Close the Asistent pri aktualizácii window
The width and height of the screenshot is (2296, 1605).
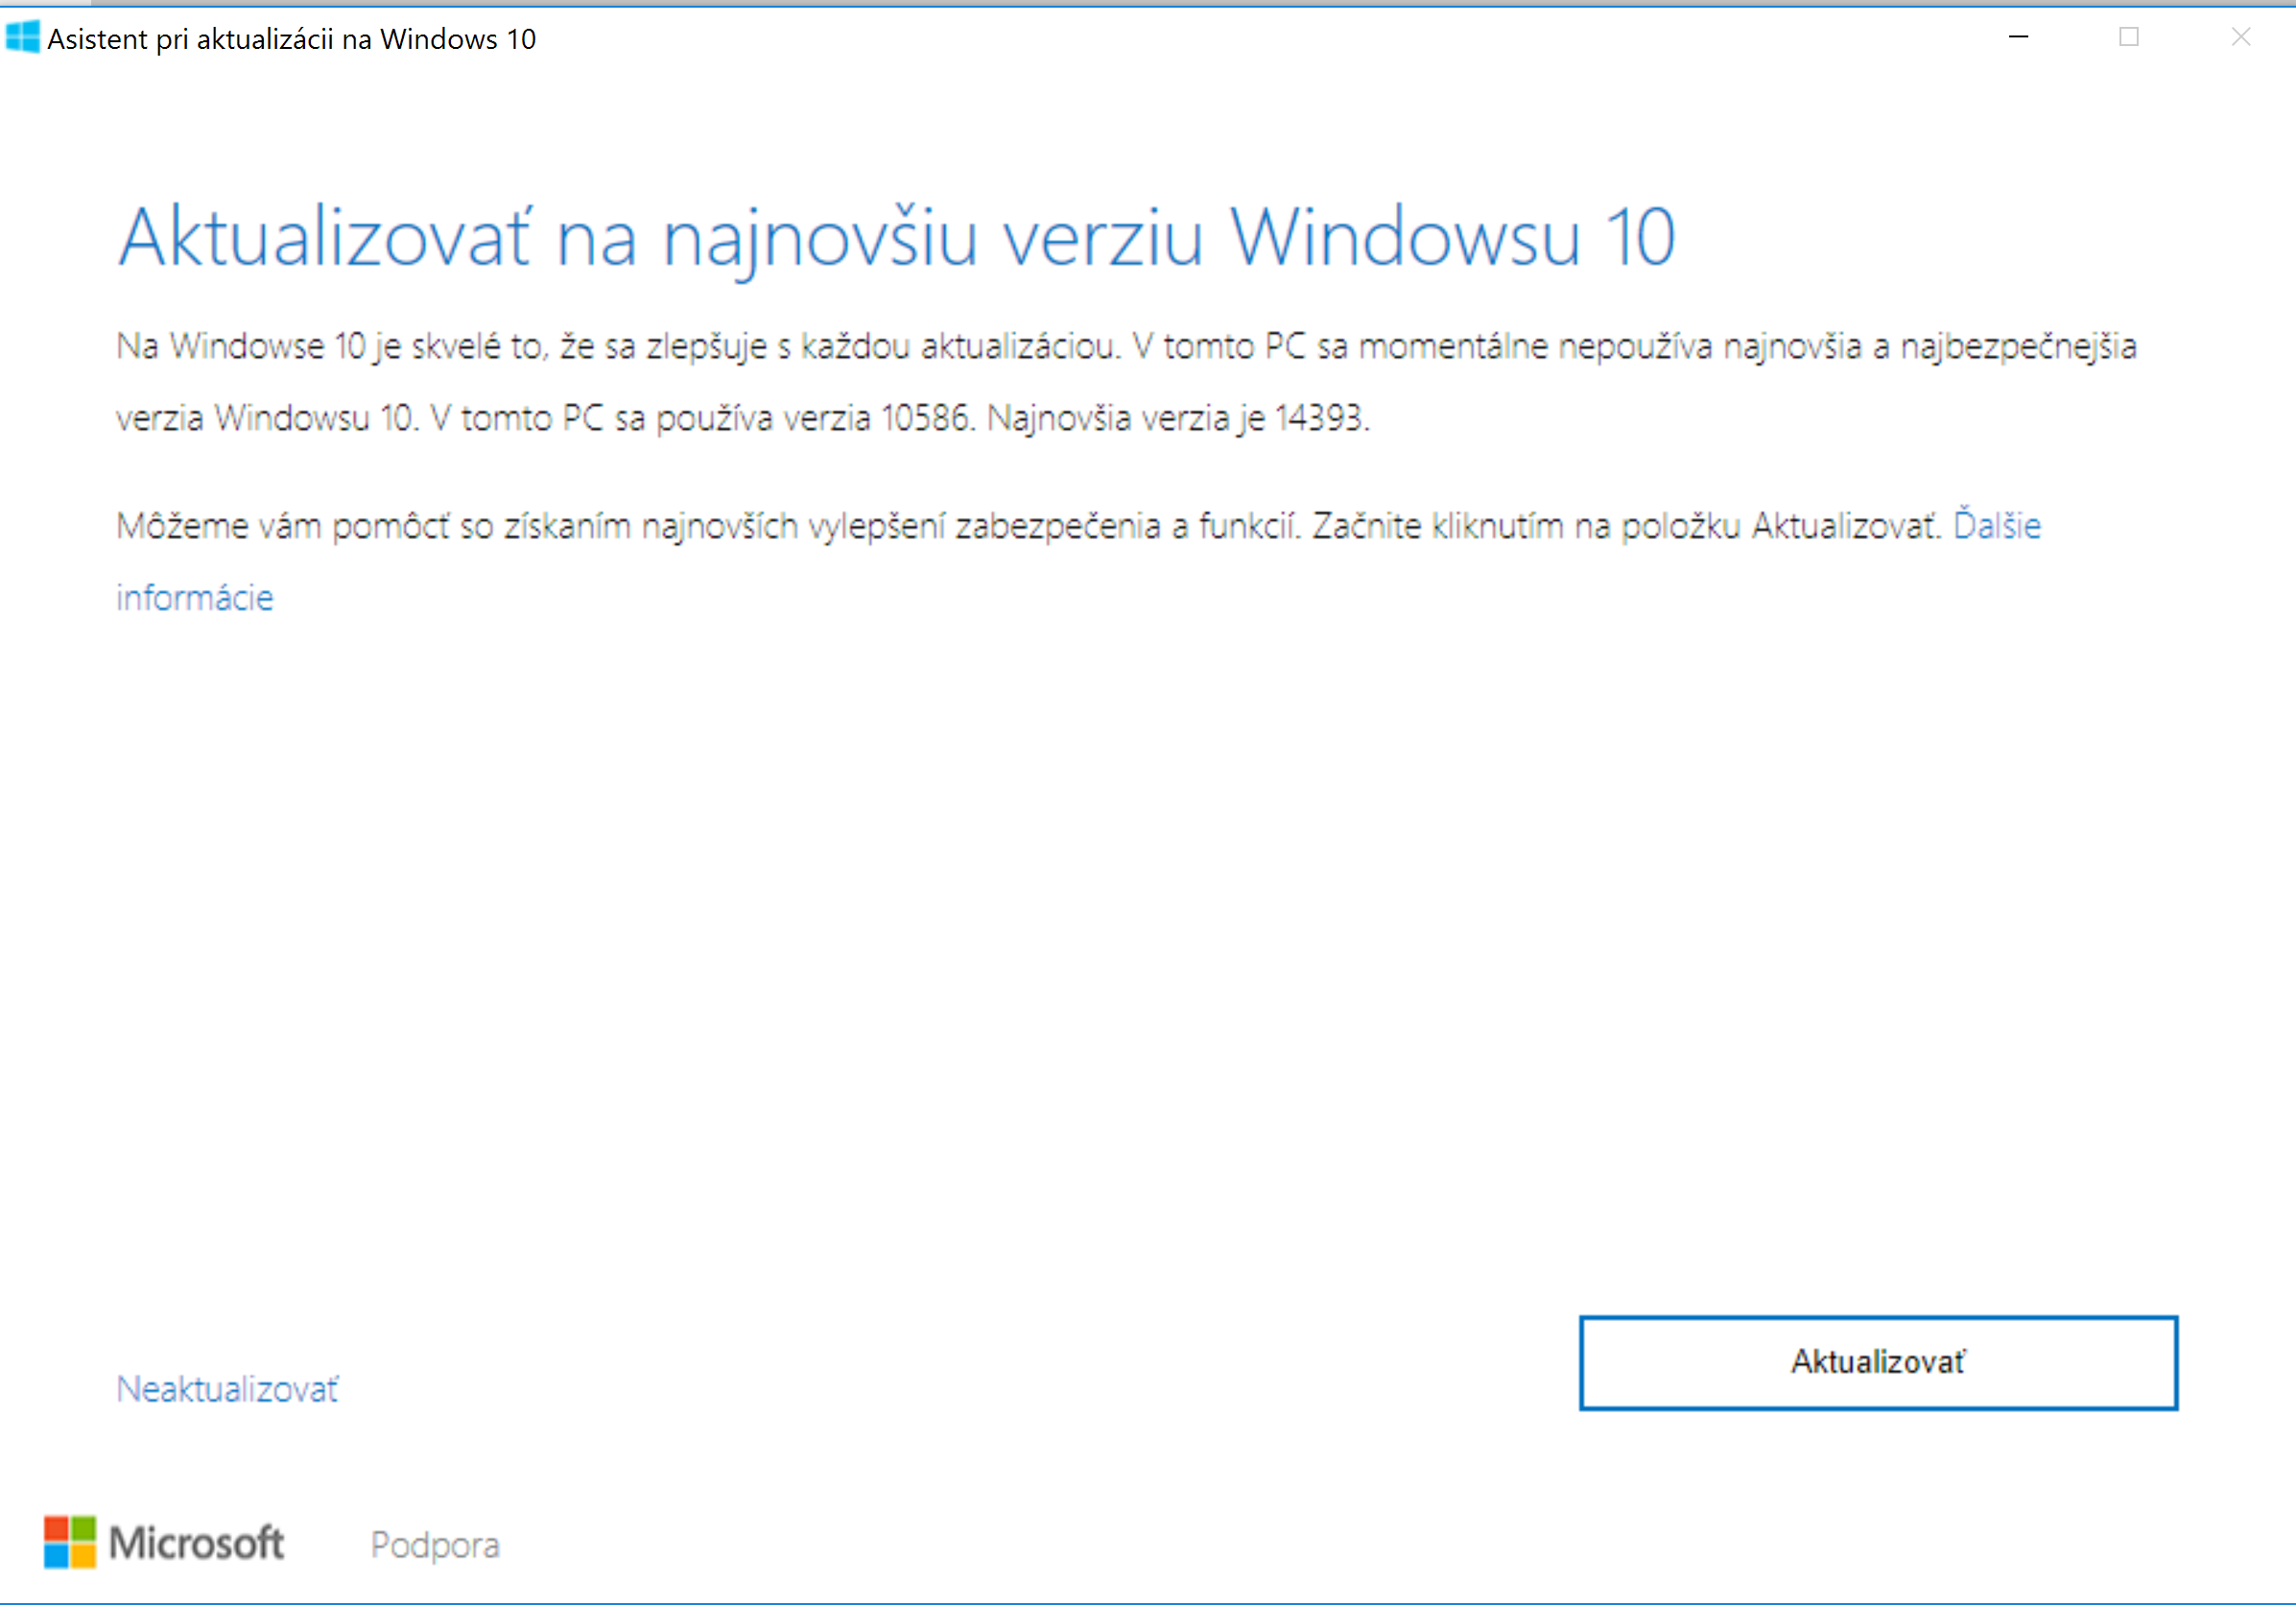pos(2241,37)
